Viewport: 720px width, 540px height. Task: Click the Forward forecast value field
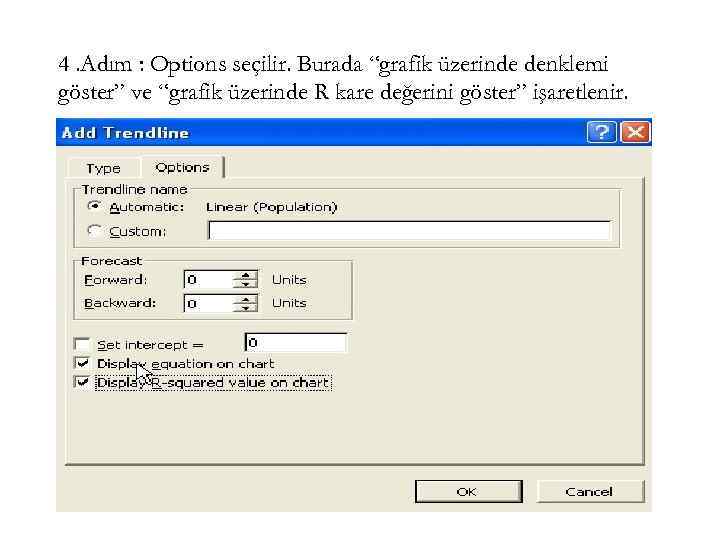[208, 280]
